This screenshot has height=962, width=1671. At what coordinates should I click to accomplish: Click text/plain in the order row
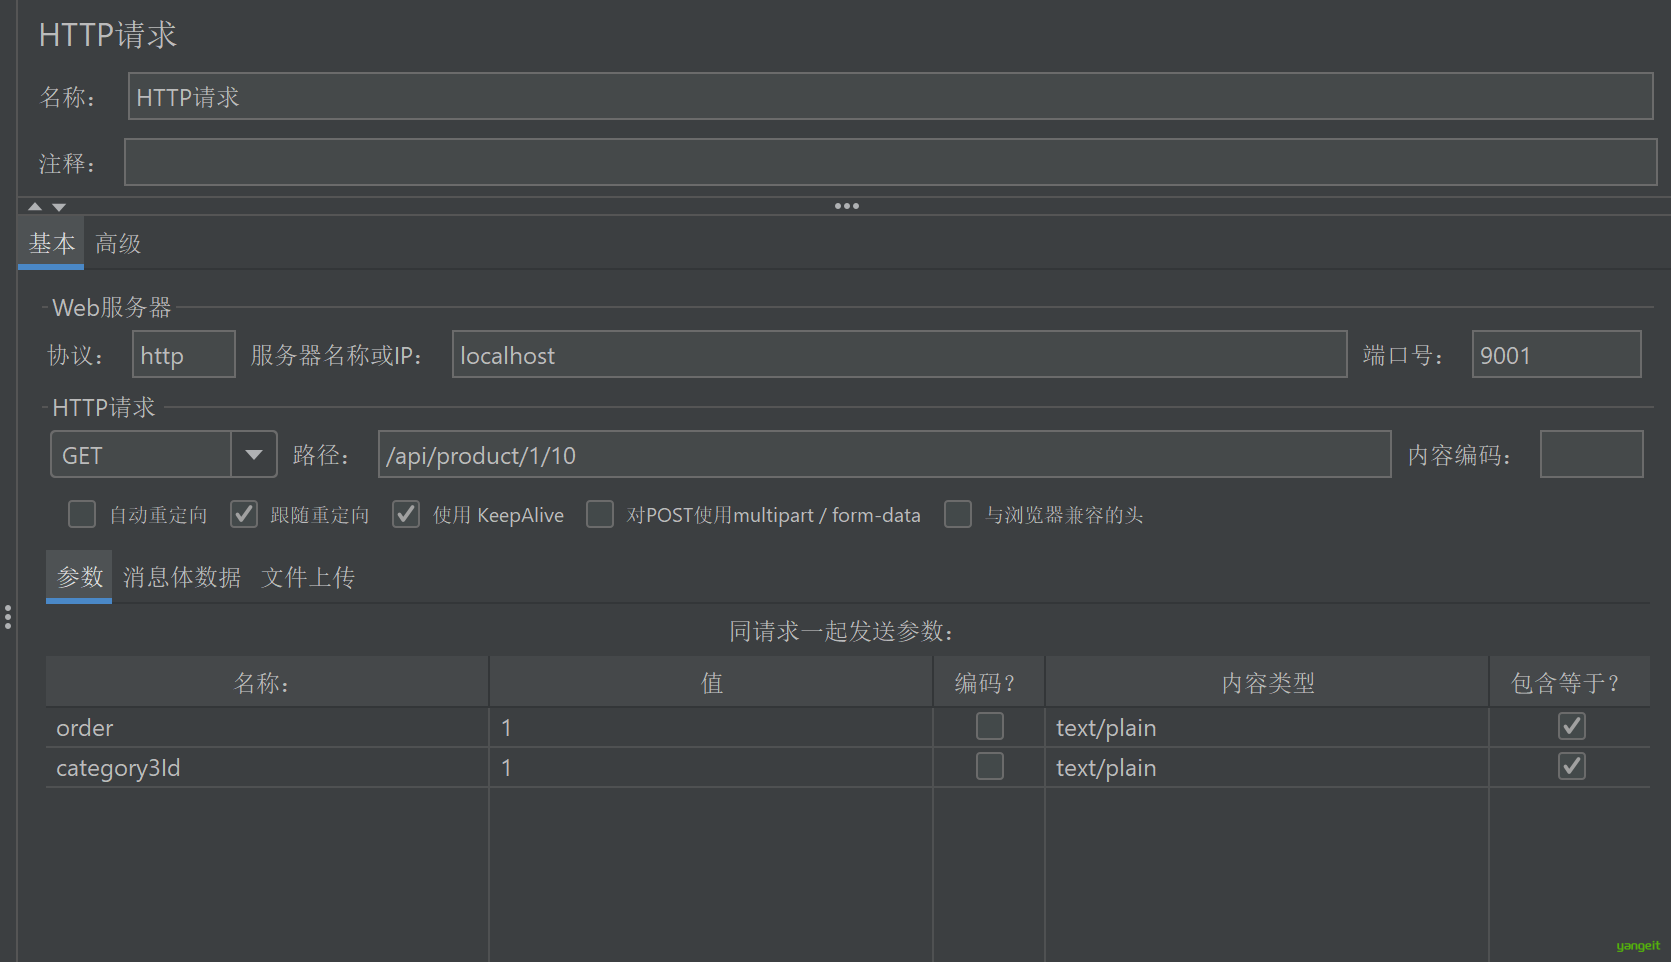pos(1267,727)
